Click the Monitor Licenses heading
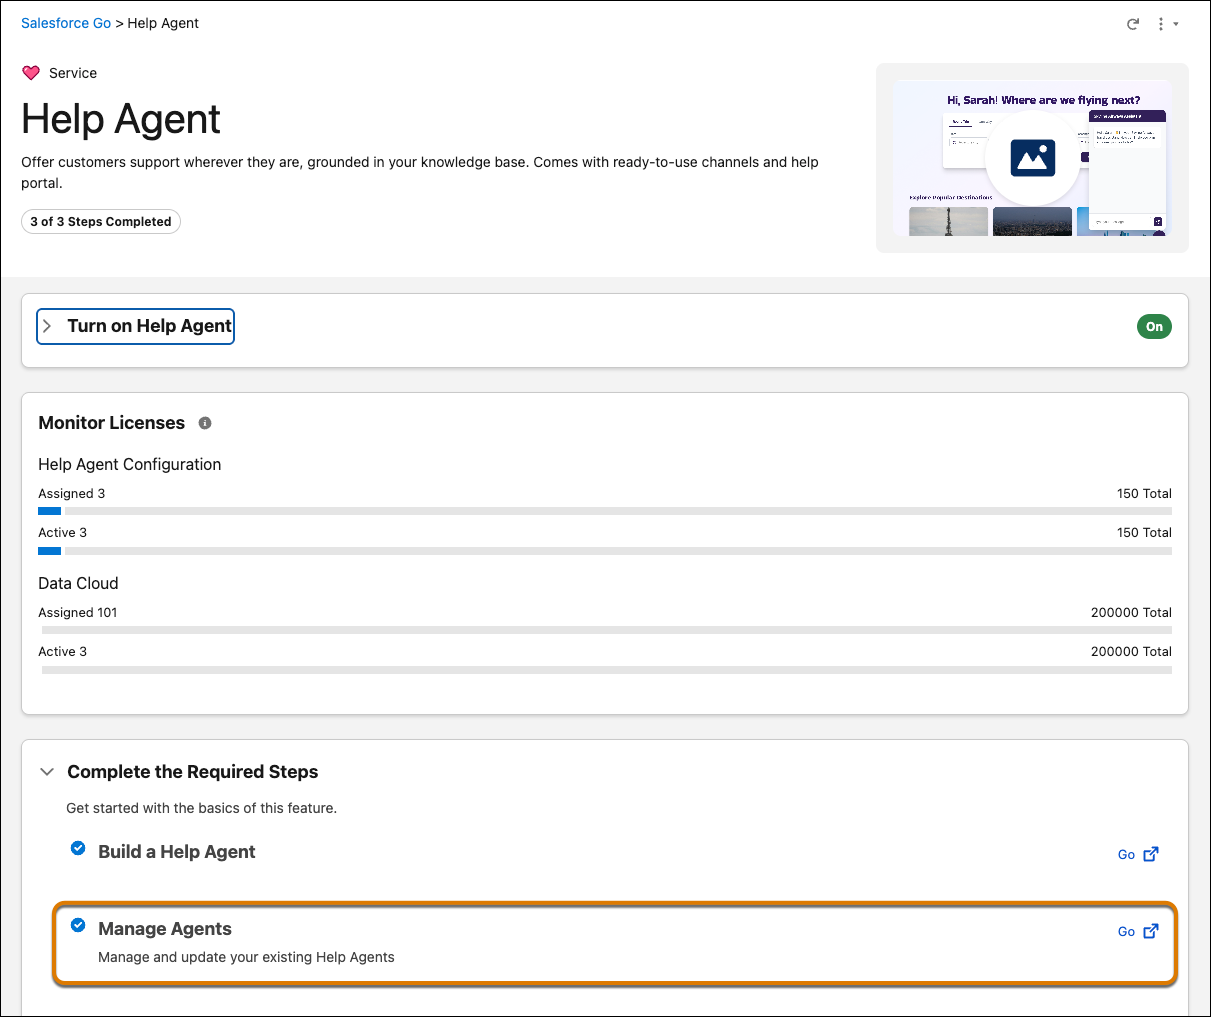This screenshot has height=1017, width=1211. pyautogui.click(x=111, y=423)
